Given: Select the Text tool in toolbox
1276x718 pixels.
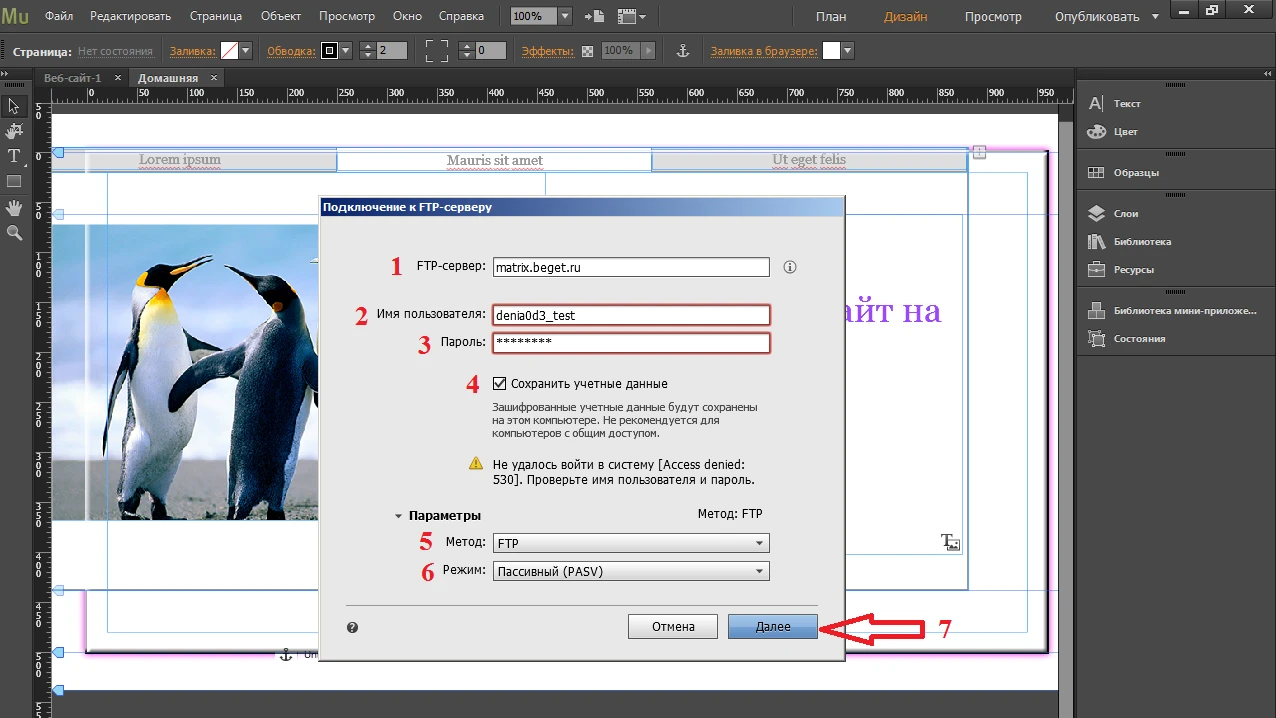Looking at the screenshot, I should [14, 156].
